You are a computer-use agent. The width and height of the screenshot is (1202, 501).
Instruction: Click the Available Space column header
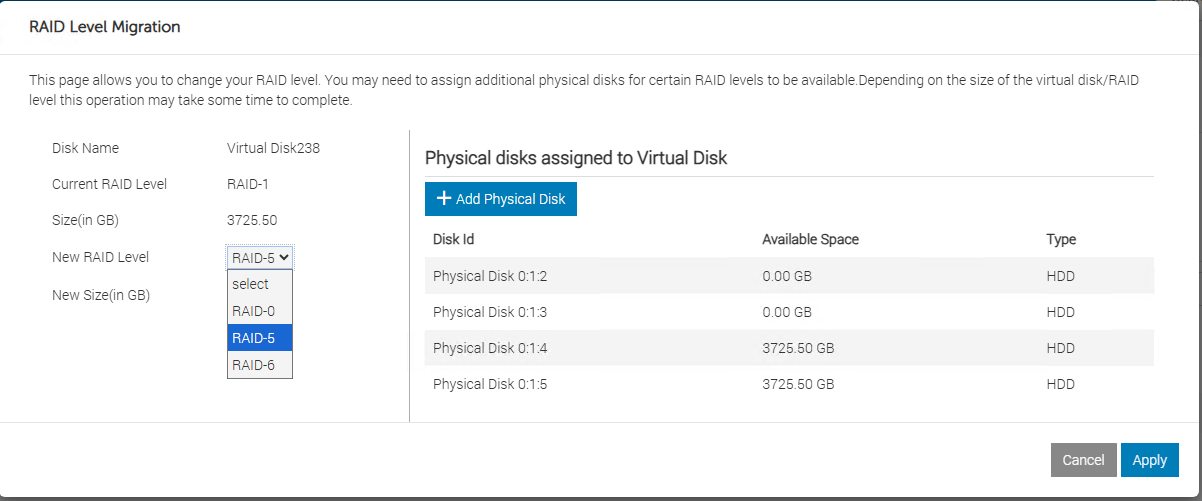click(x=810, y=239)
